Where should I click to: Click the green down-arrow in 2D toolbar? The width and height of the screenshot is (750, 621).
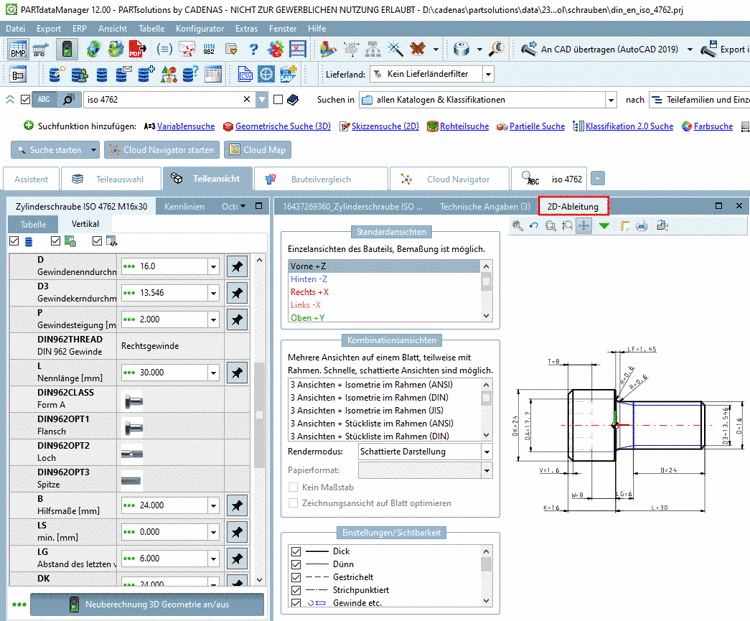coord(603,226)
